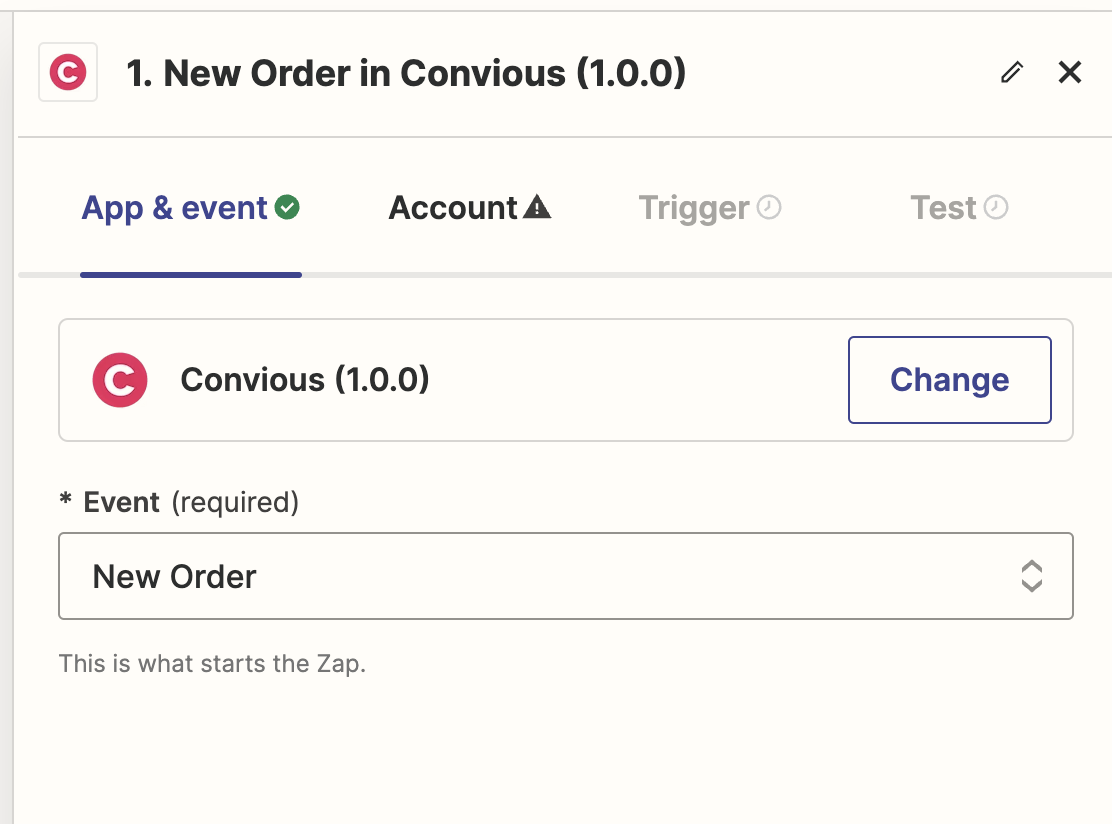Open the Account tab
1112x824 pixels.
pyautogui.click(x=453, y=208)
